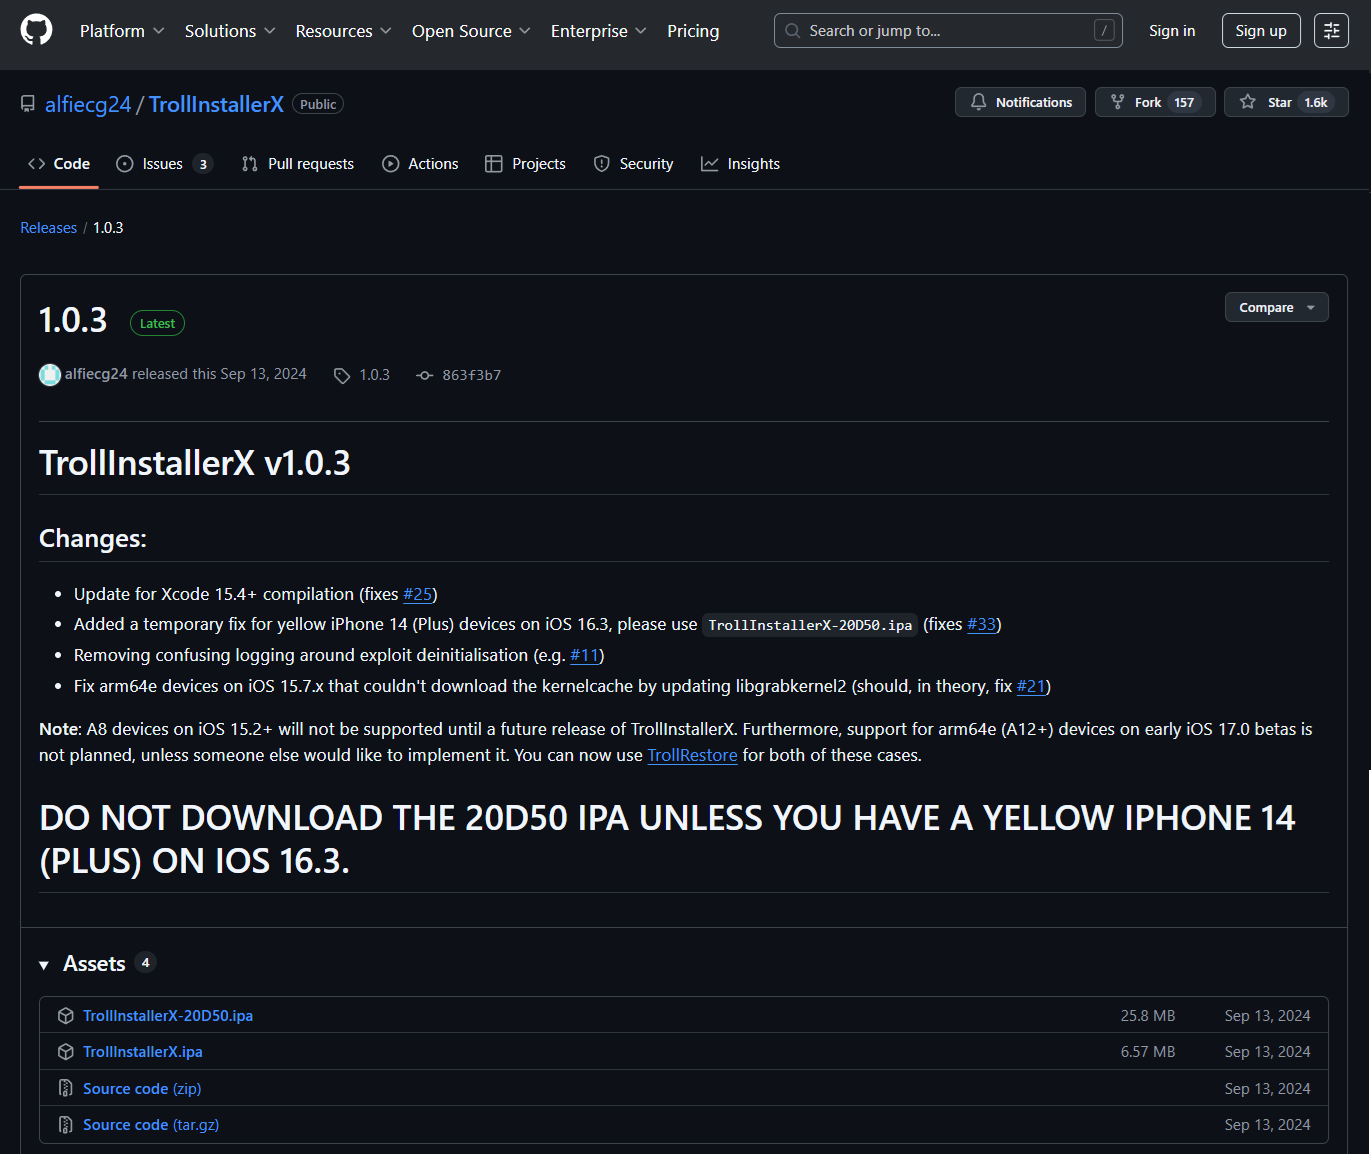Screen dimensions: 1371x1154
Task: Click the Star count 1.6k
Action: 1316,102
